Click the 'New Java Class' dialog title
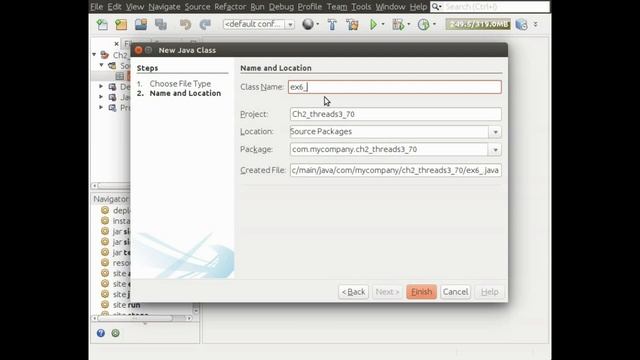The height and width of the screenshot is (360, 640). click(x=187, y=50)
